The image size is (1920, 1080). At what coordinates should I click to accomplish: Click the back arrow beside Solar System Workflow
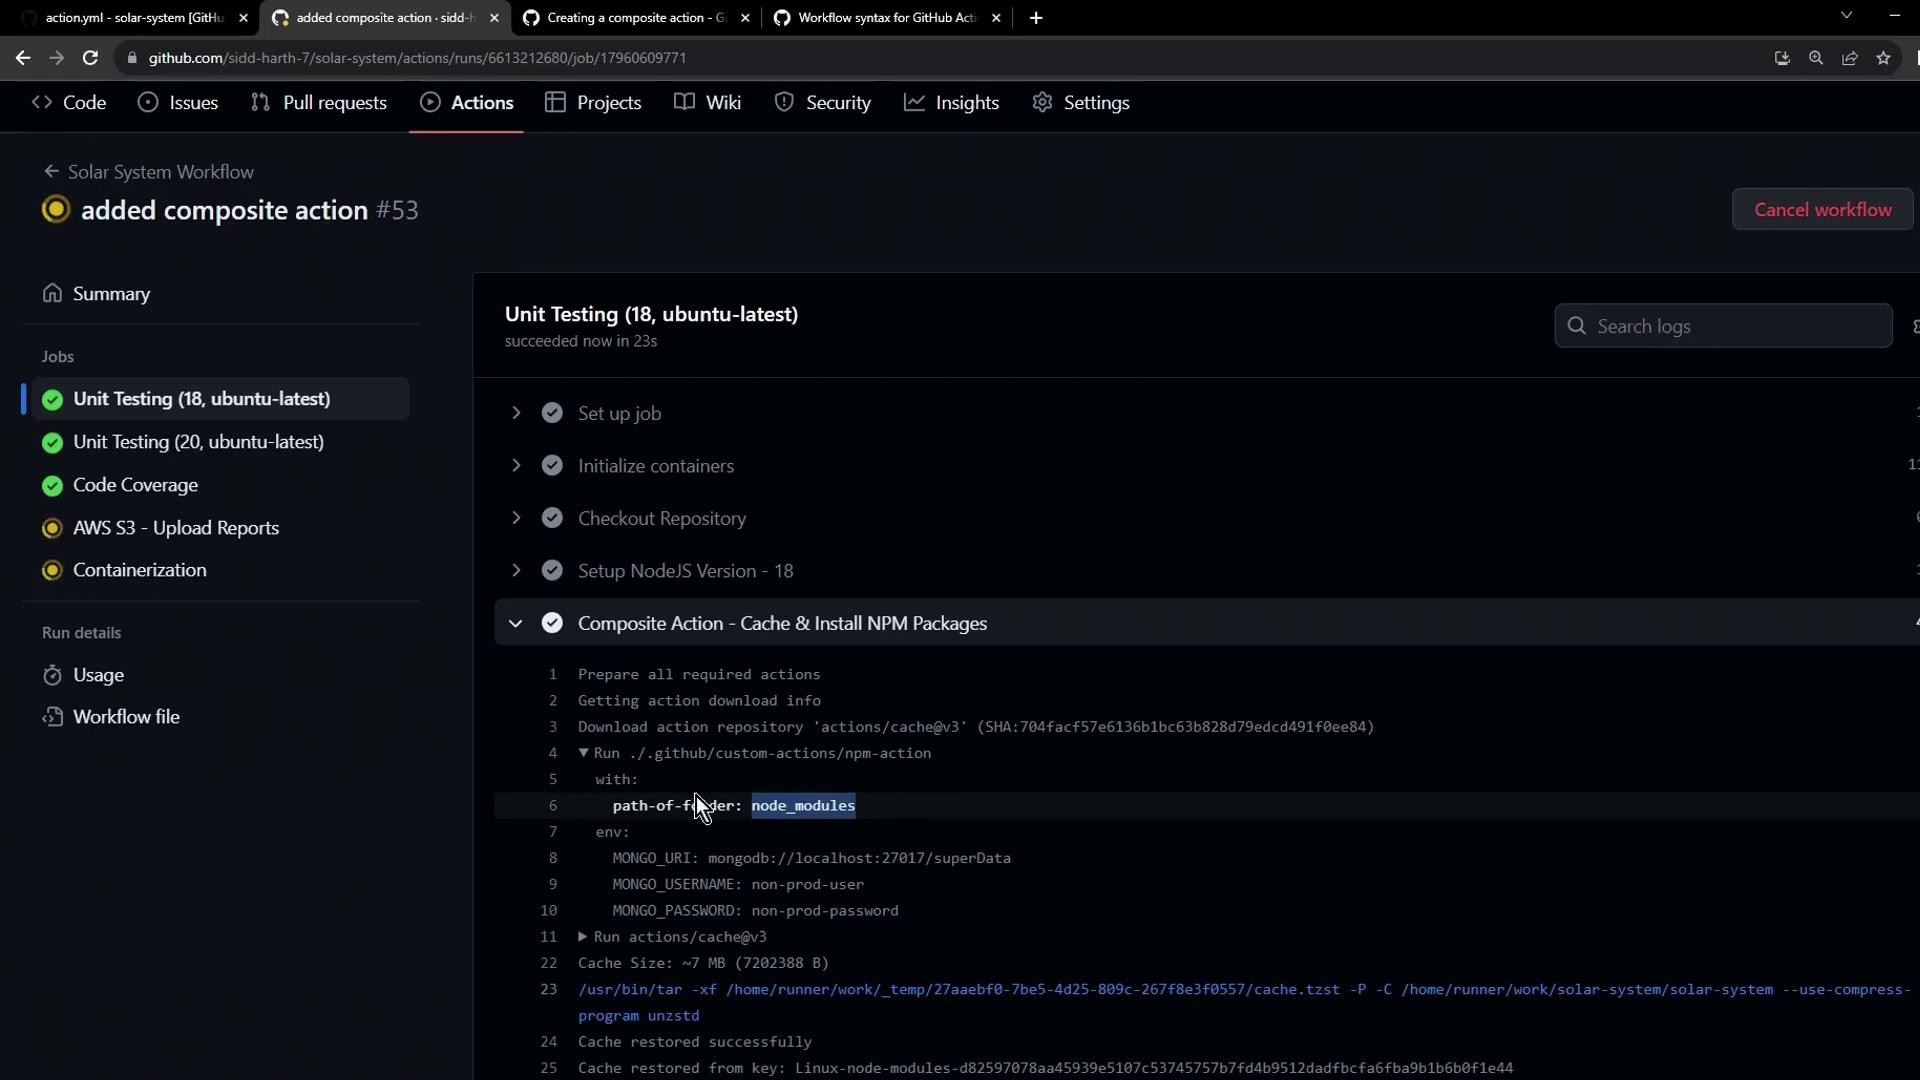[51, 172]
